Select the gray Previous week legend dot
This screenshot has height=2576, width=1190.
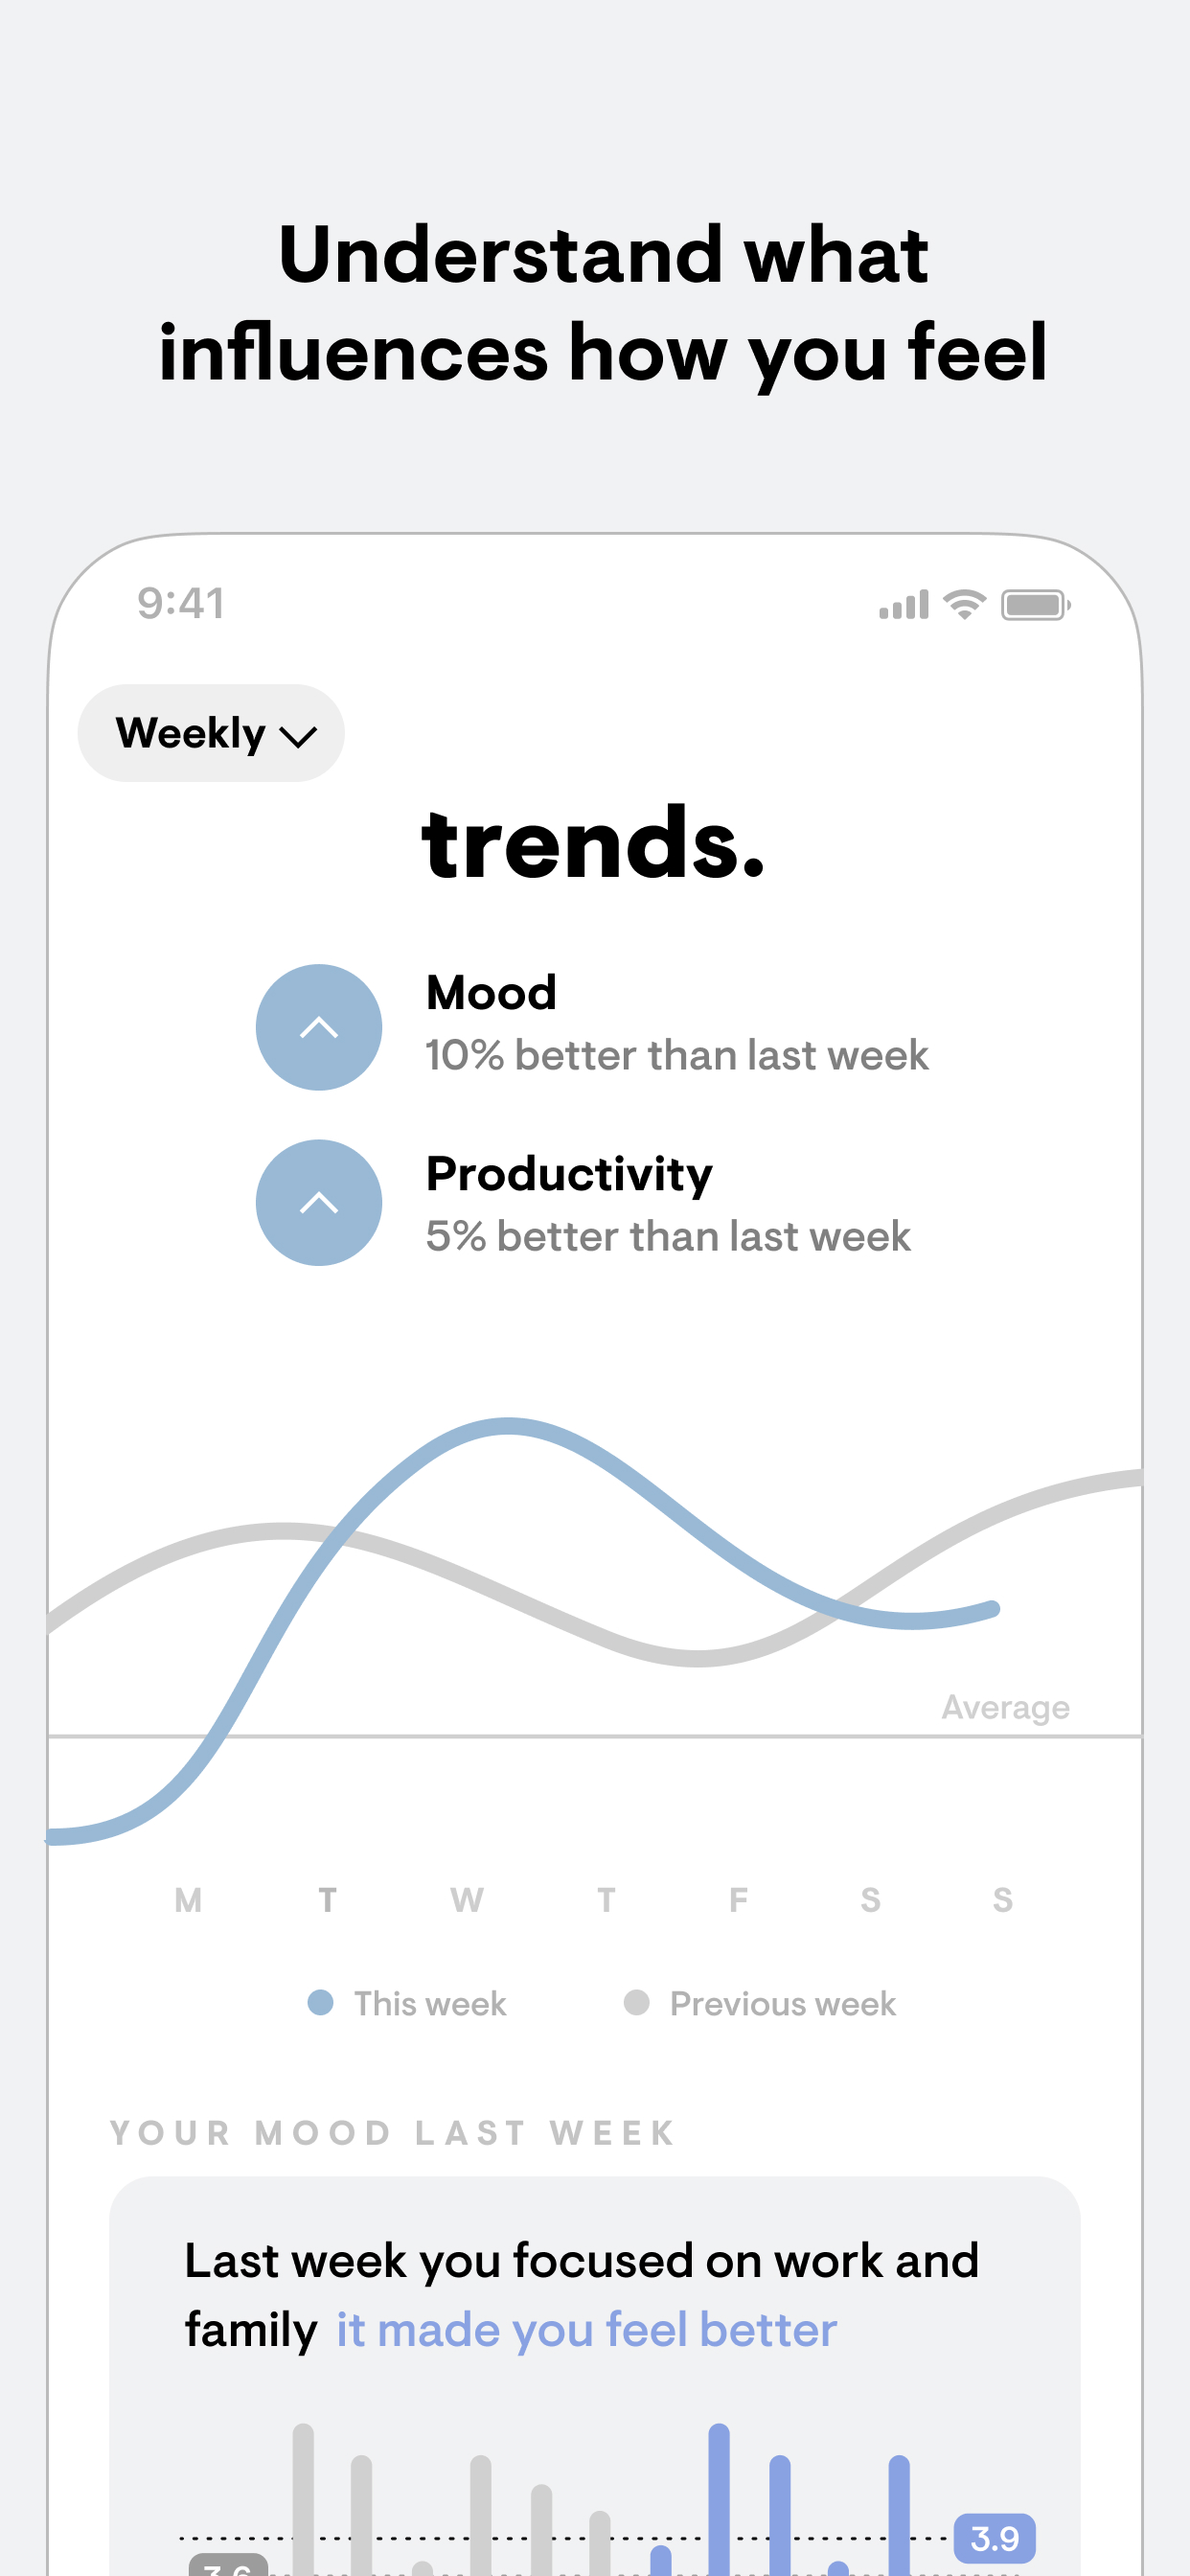pyautogui.click(x=636, y=2002)
